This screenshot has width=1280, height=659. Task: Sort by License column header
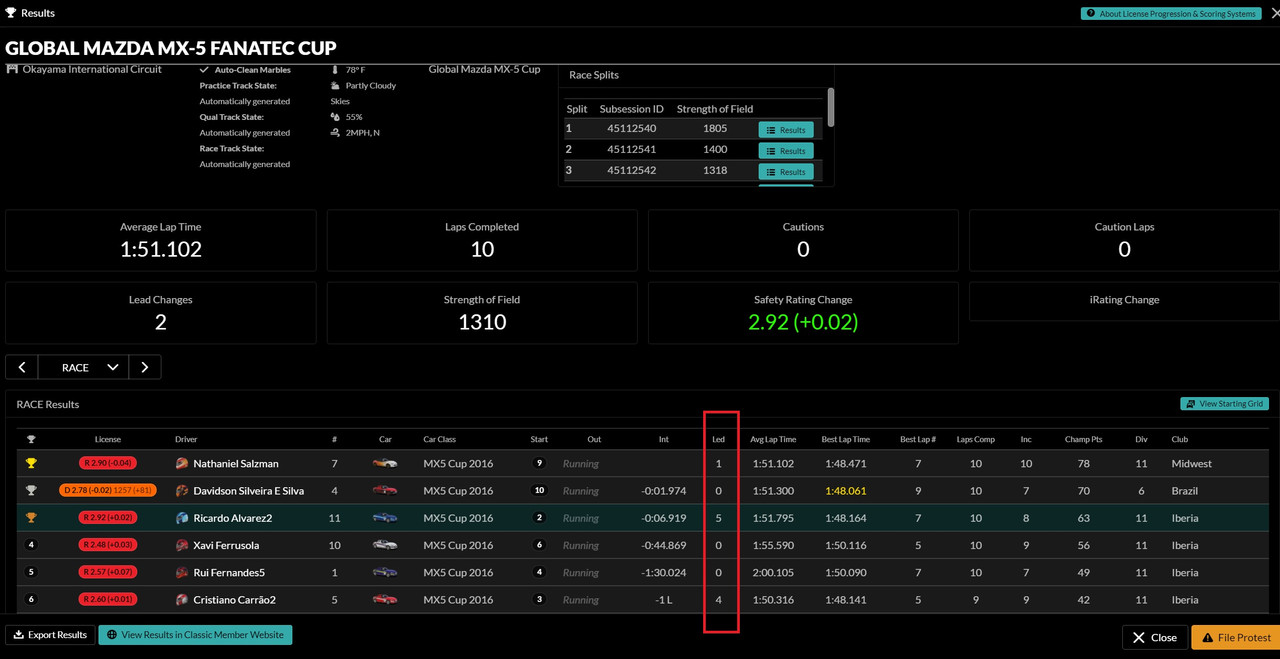(108, 439)
